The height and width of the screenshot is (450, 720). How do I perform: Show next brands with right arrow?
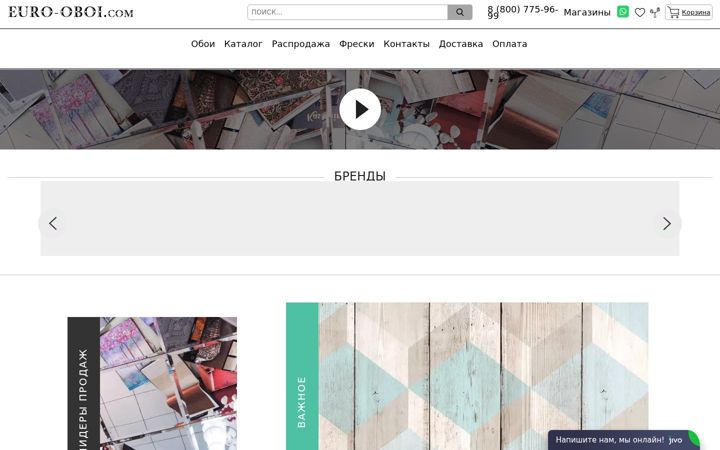point(667,224)
